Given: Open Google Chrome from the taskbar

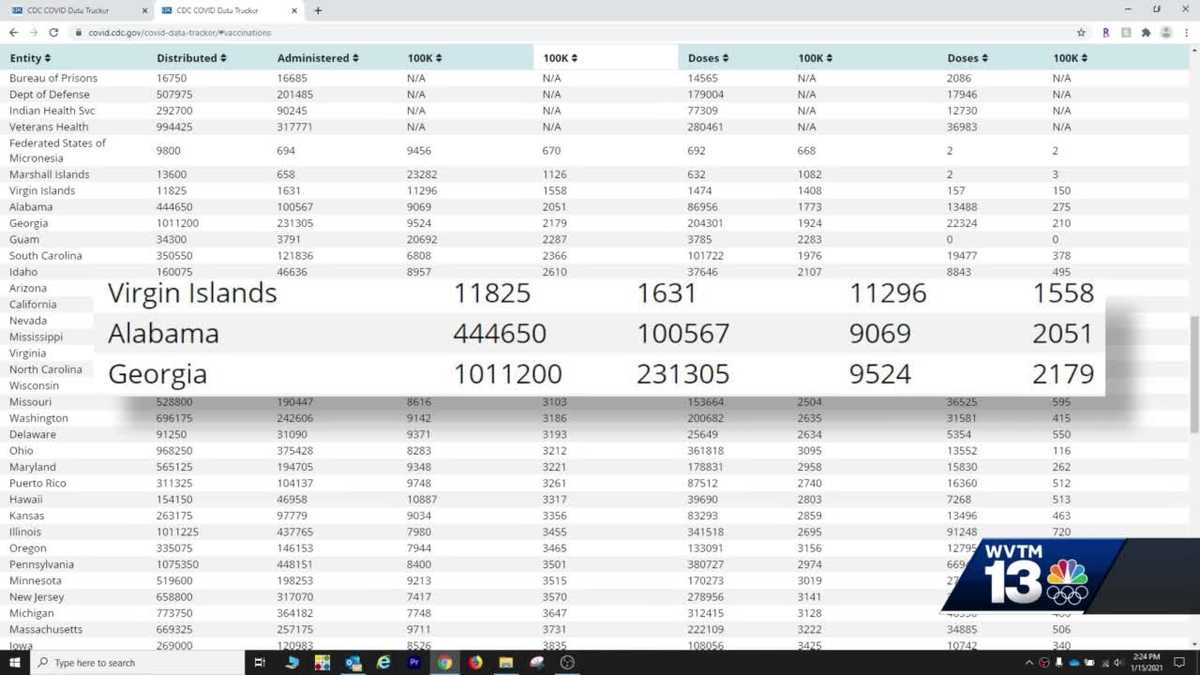Looking at the screenshot, I should [444, 662].
